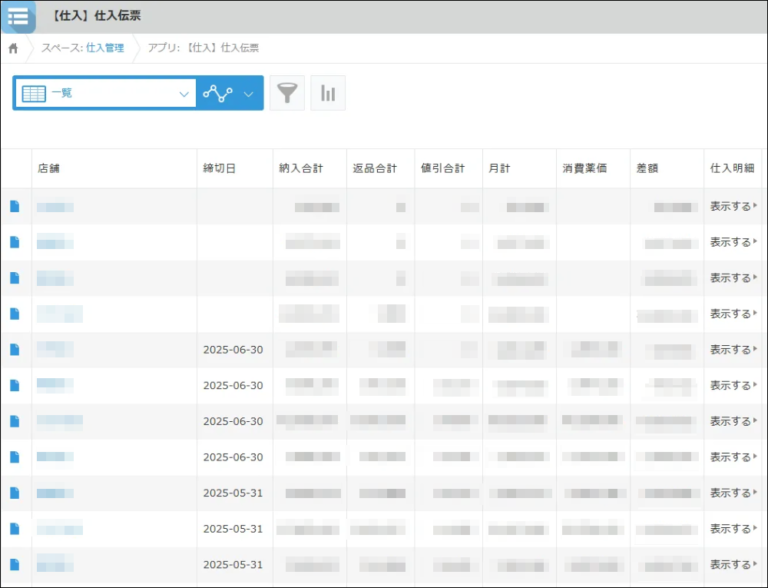This screenshot has height=588, width=768.
Task: Open the kintone hamburger menu icon
Action: (18, 16)
